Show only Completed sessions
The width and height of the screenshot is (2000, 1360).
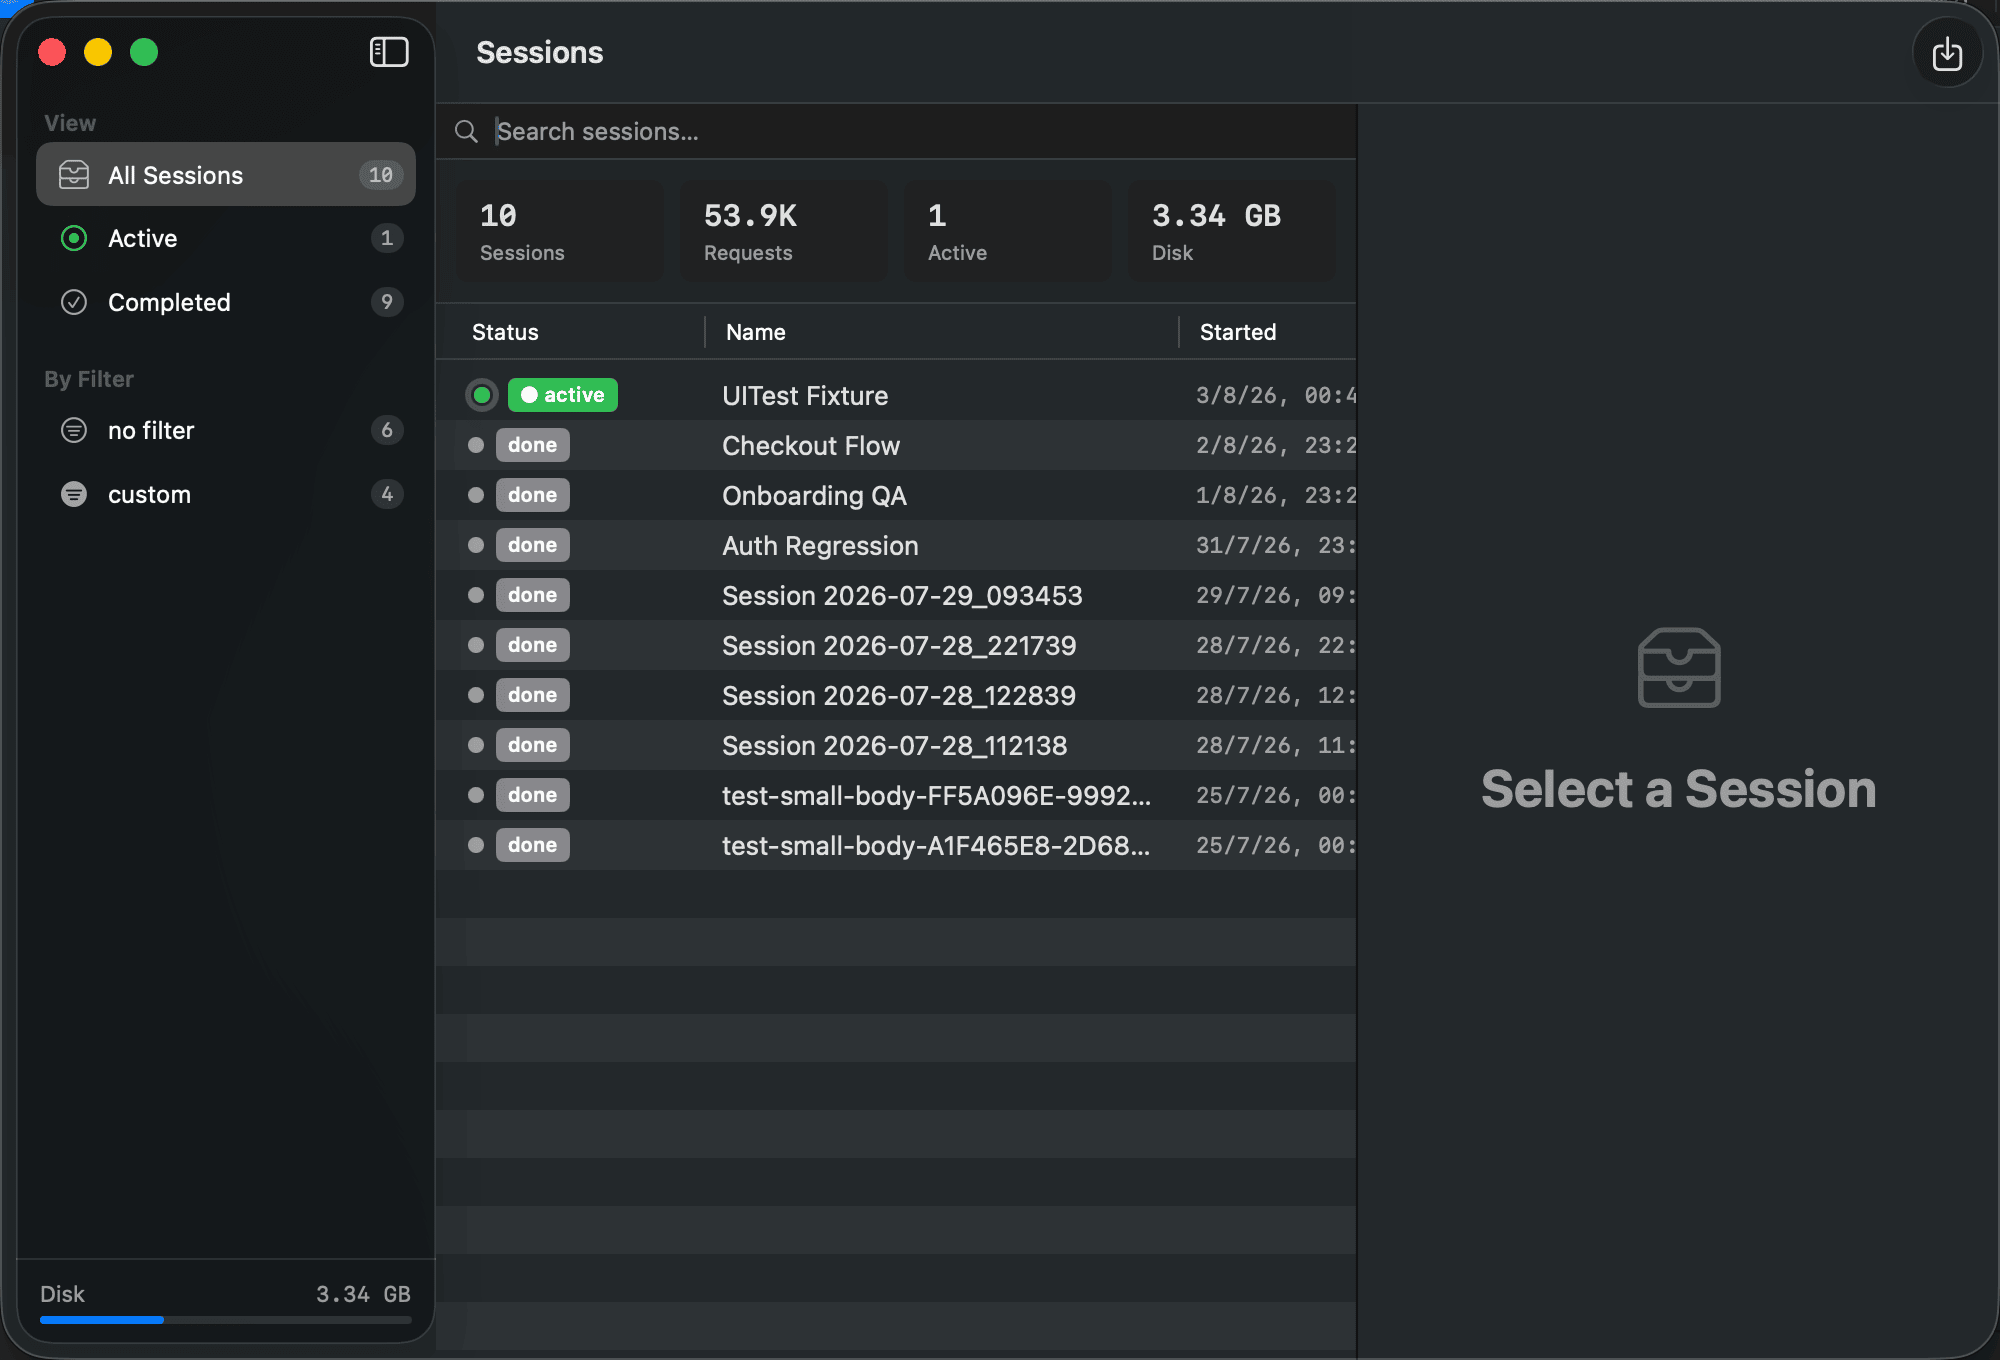click(226, 302)
